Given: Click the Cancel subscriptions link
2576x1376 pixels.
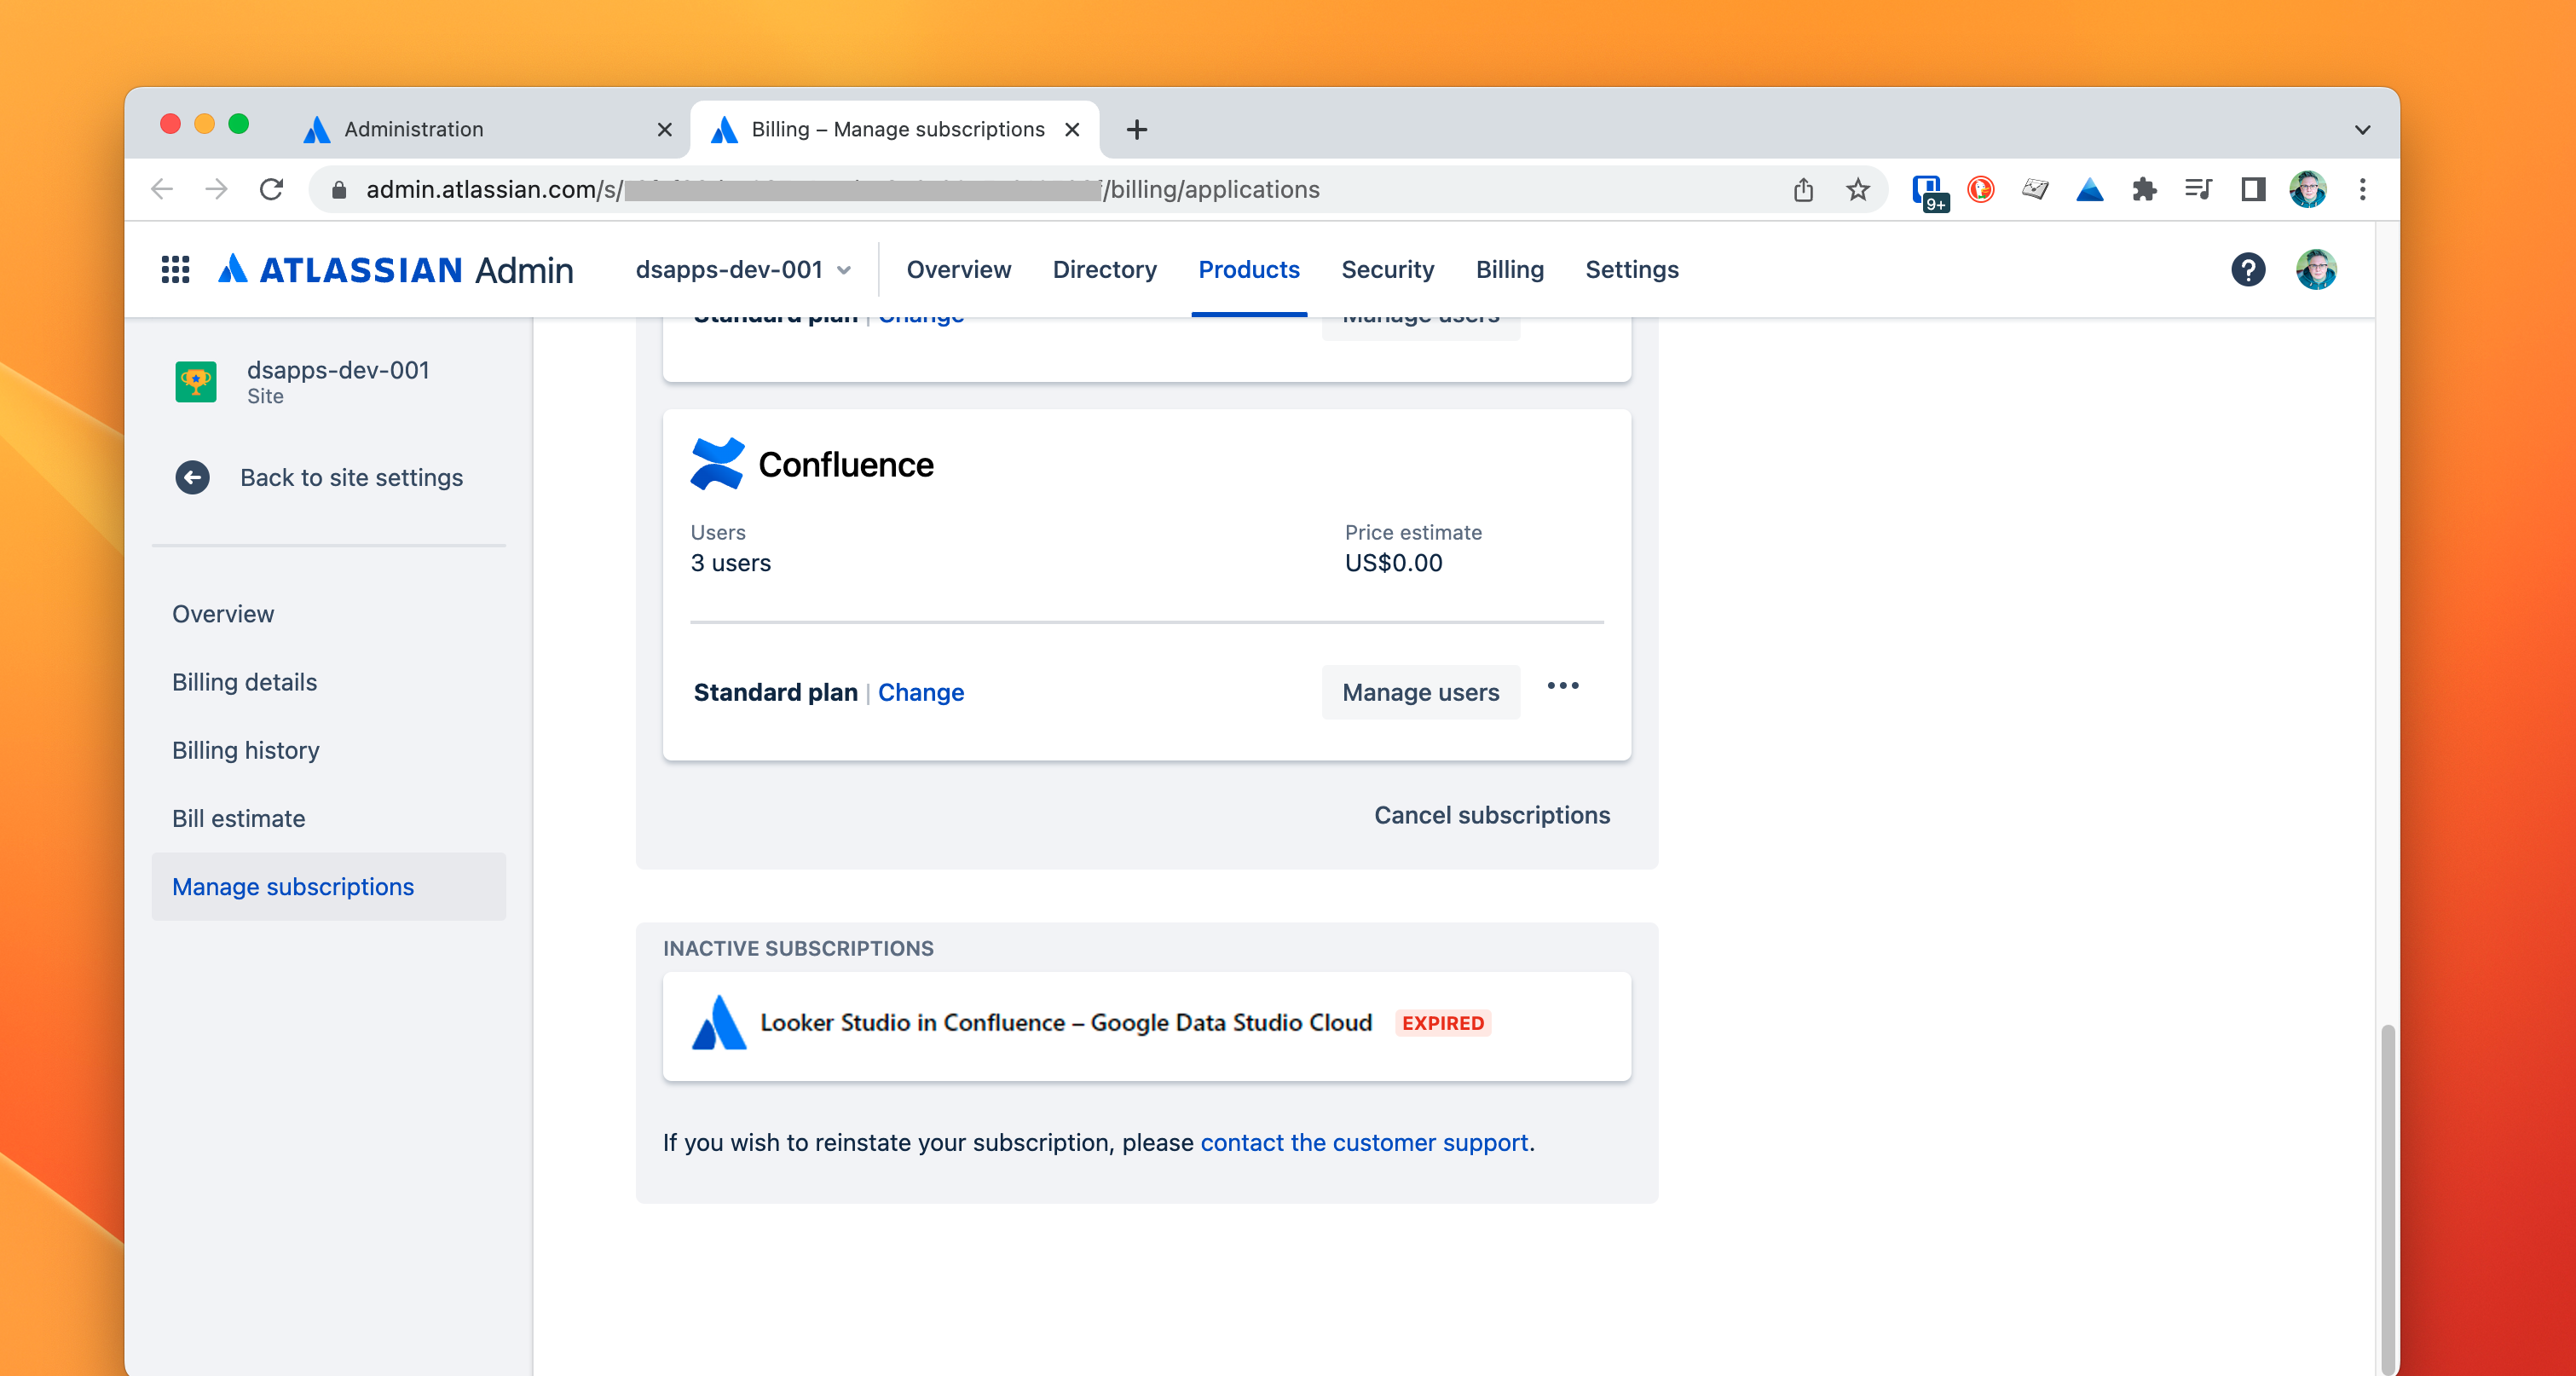Looking at the screenshot, I should click(x=1491, y=815).
